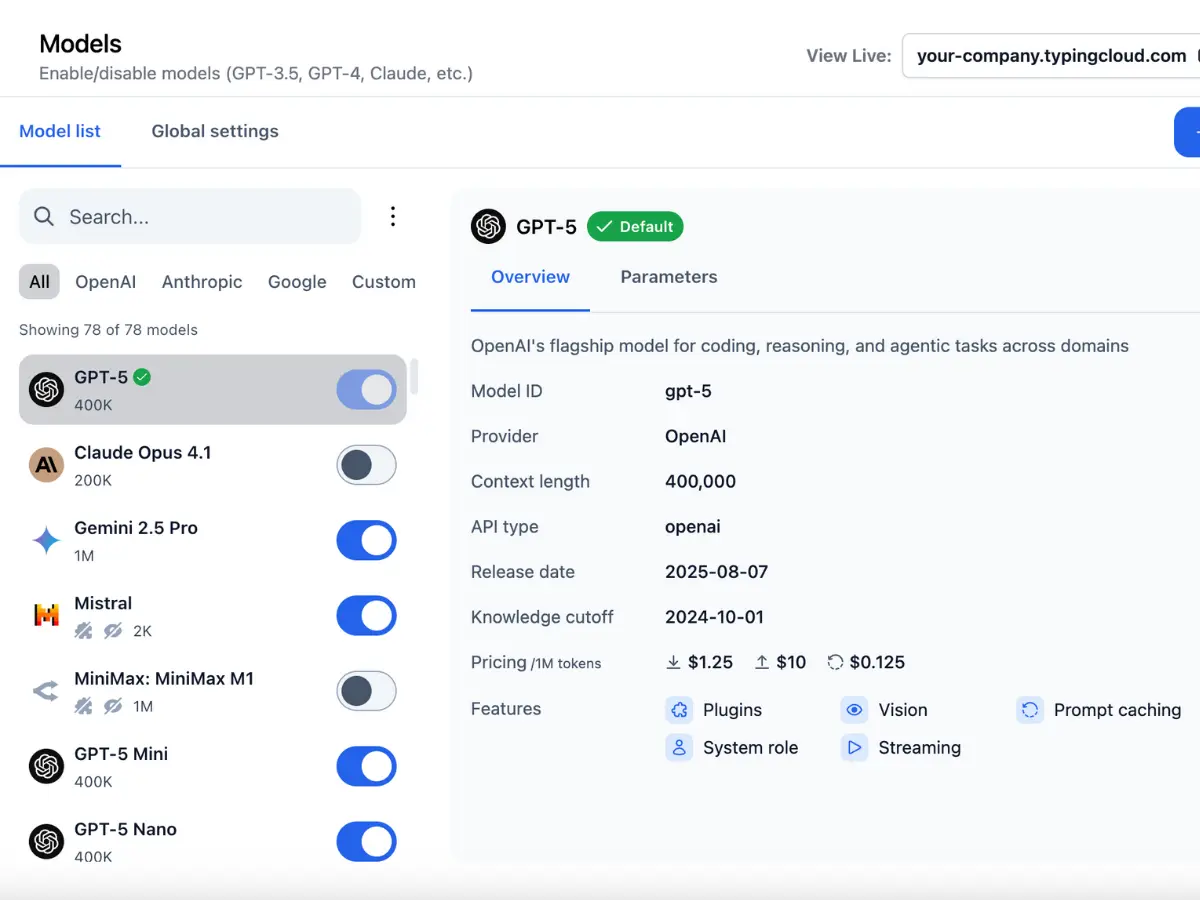
Task: Click the "$1.25" input price
Action: [x=711, y=662]
